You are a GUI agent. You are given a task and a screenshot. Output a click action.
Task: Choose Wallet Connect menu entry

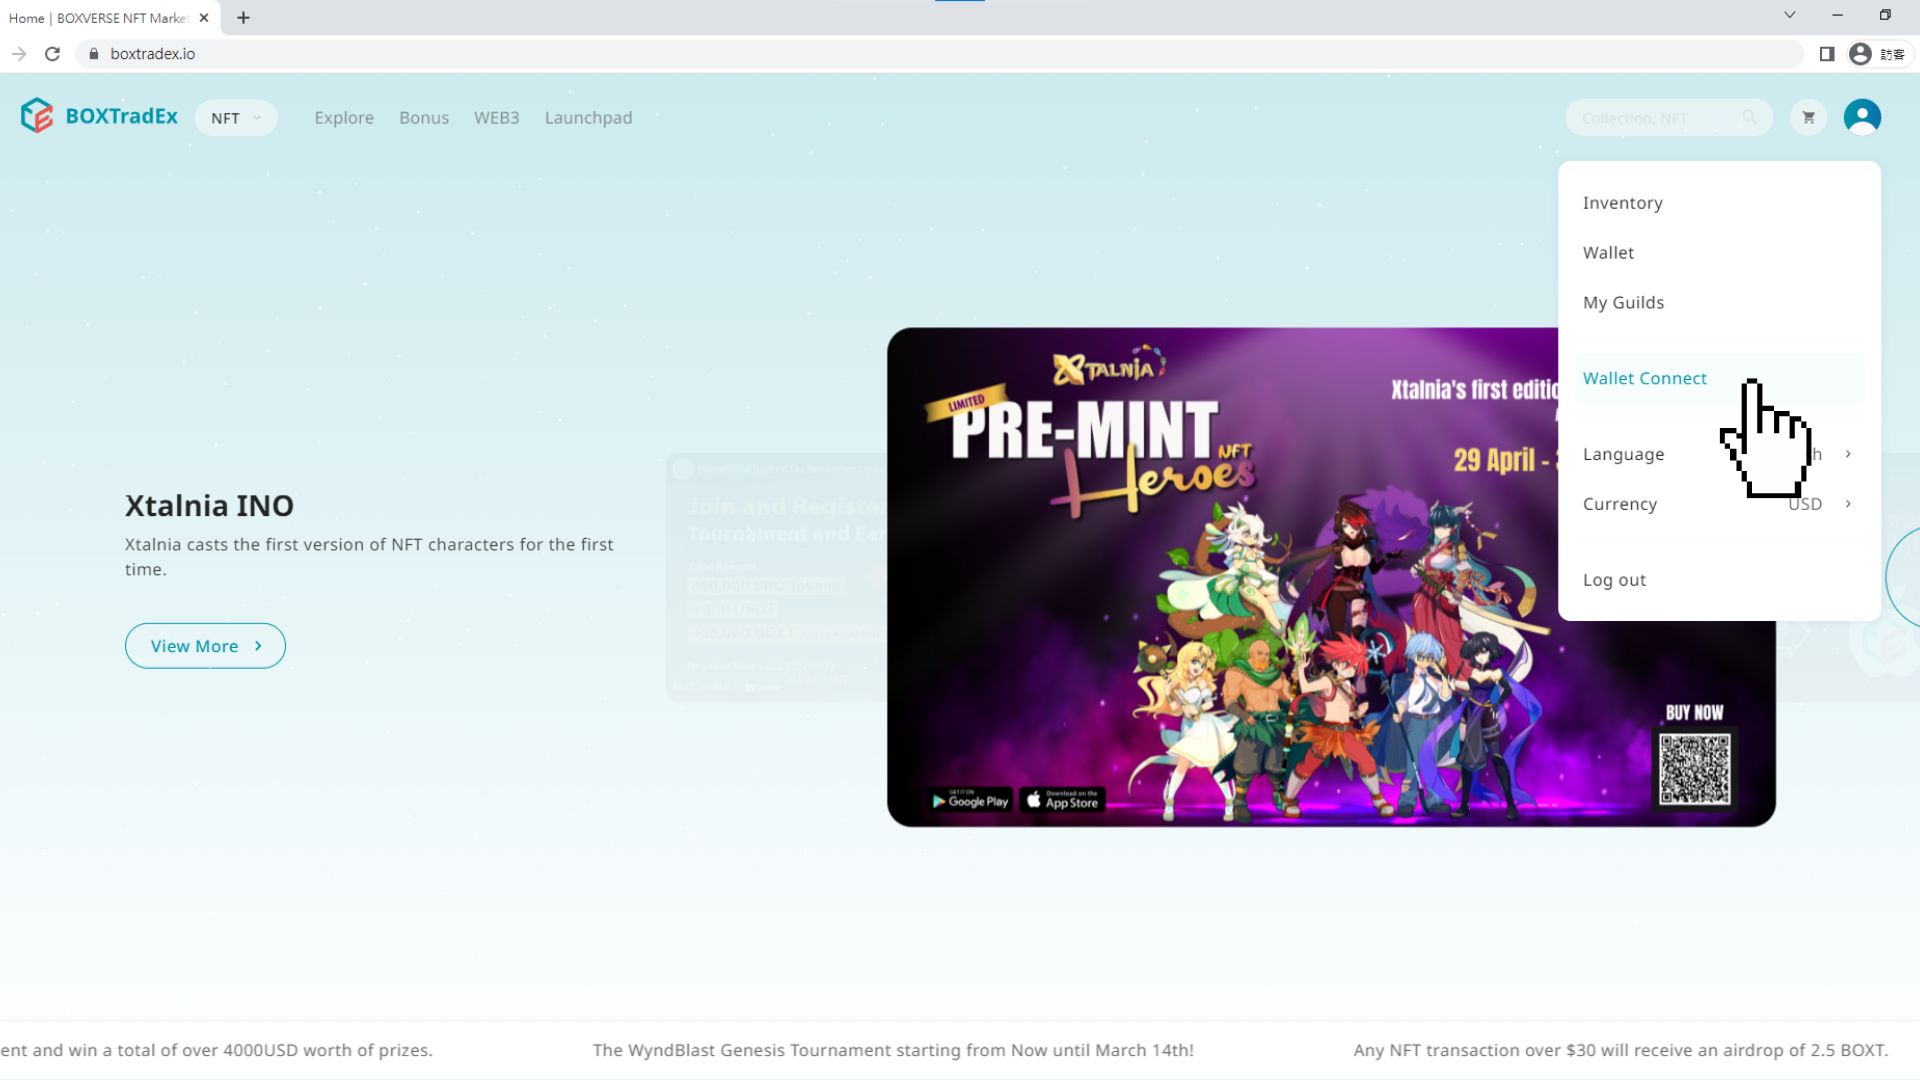(1644, 378)
